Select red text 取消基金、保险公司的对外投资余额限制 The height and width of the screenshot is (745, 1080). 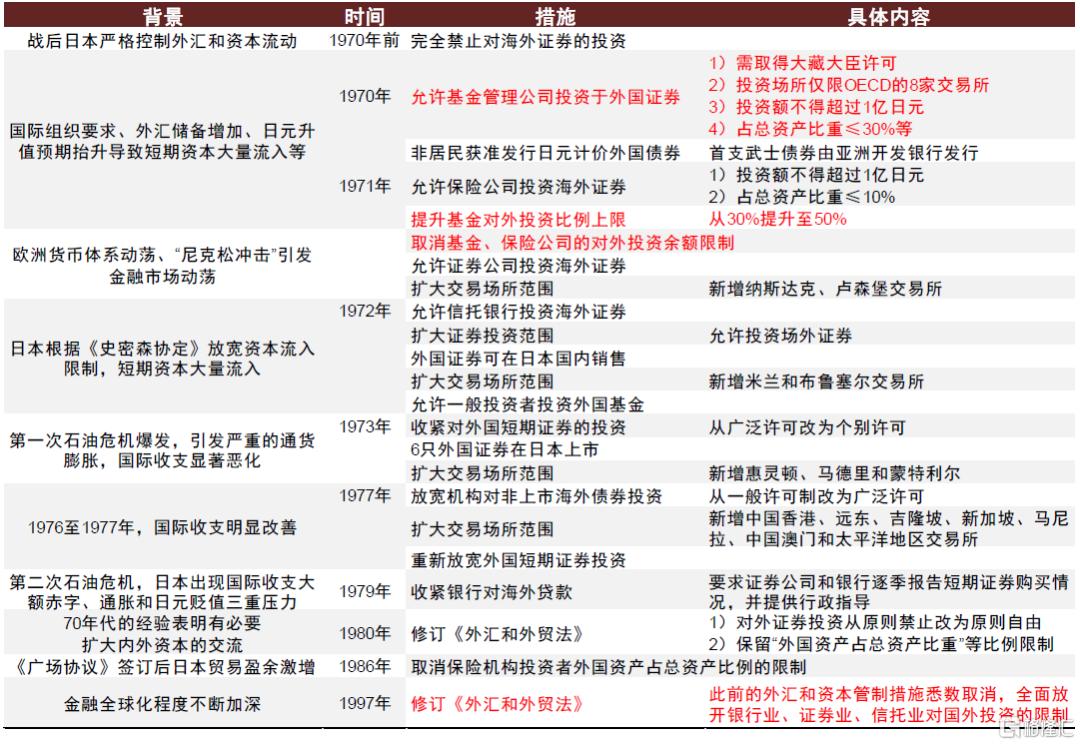pyautogui.click(x=572, y=242)
